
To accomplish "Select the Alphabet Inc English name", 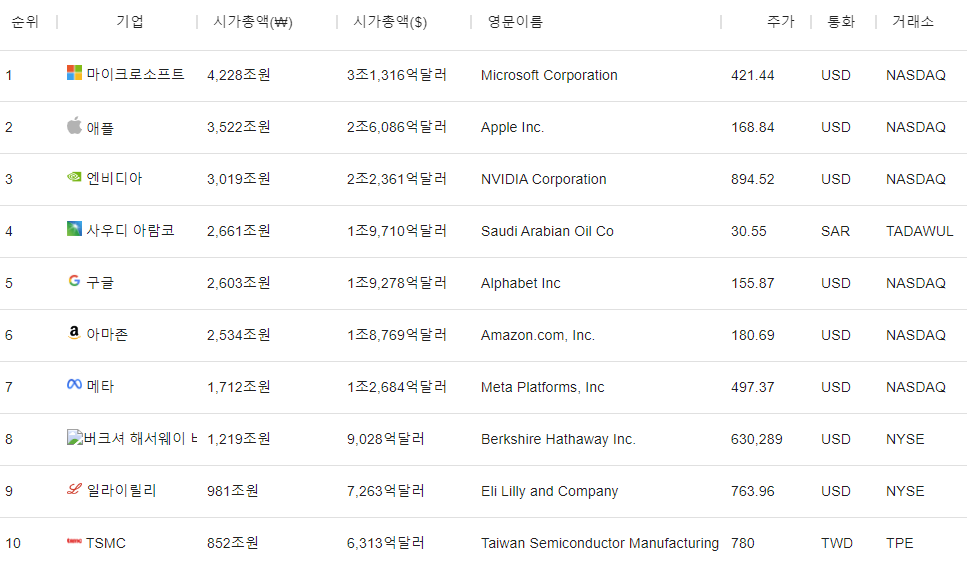I will (521, 283).
